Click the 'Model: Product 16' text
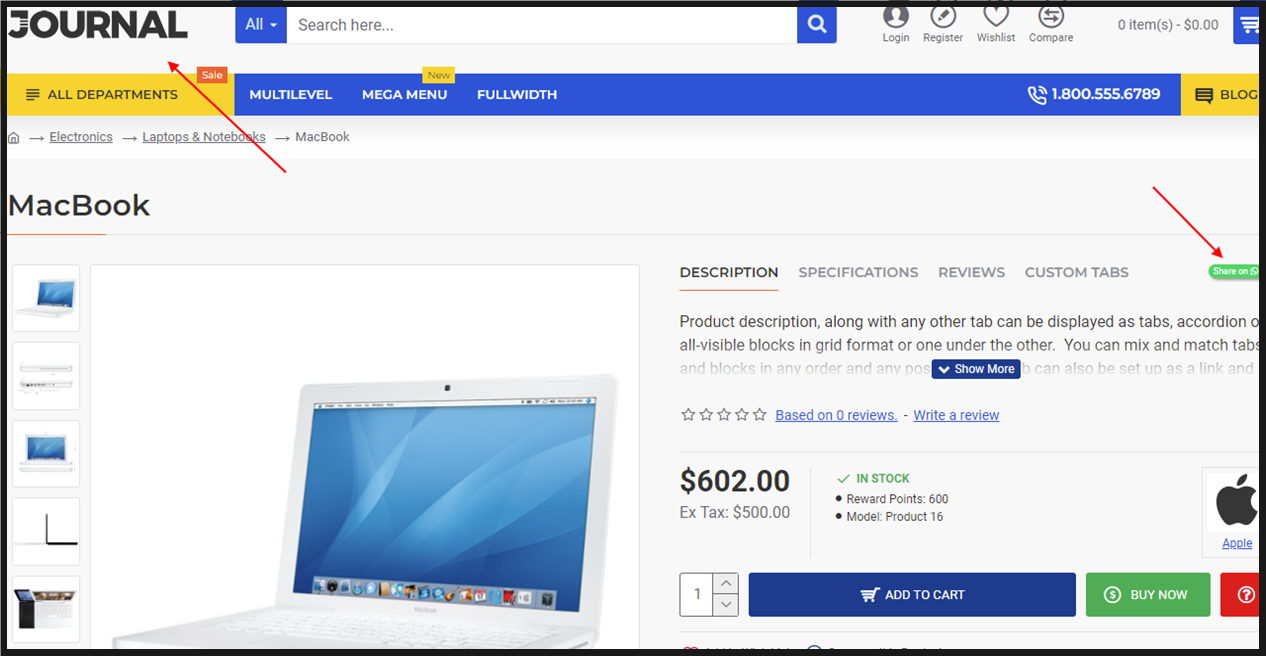This screenshot has height=656, width=1266. (895, 517)
